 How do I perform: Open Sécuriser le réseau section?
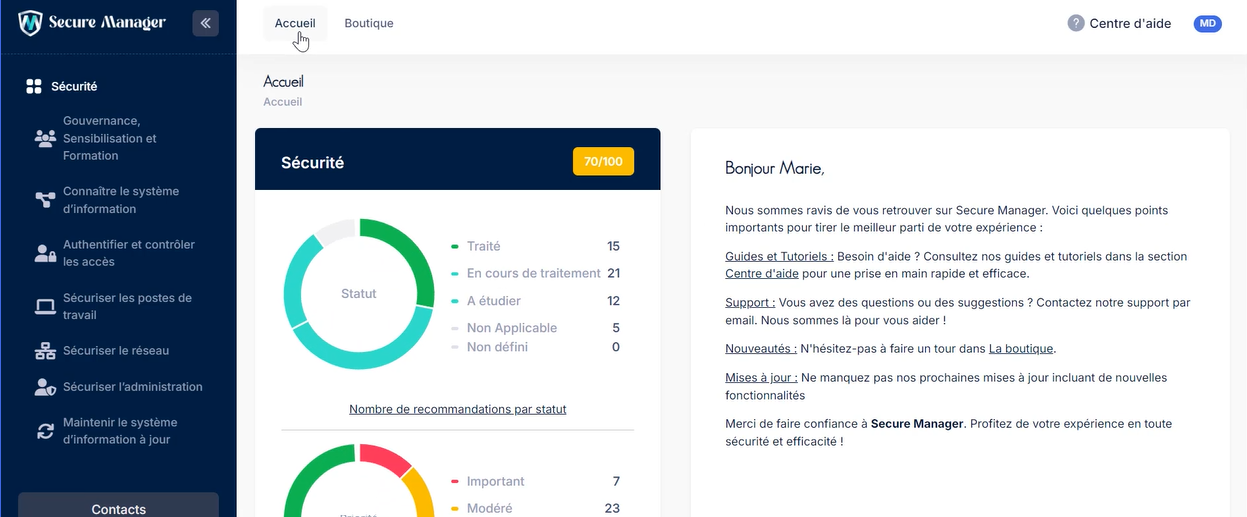click(116, 351)
